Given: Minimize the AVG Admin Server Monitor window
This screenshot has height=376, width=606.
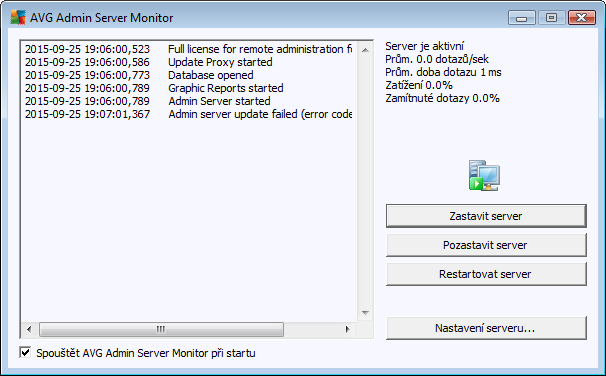Looking at the screenshot, I should coord(521,18).
